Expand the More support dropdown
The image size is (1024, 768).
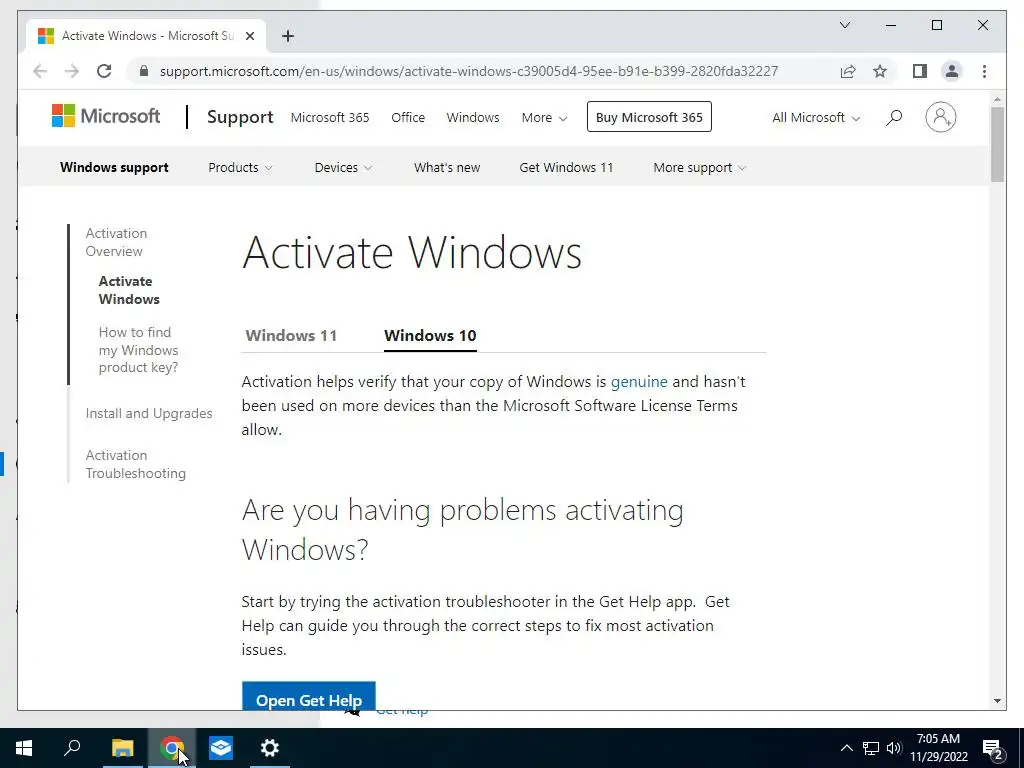tap(699, 168)
